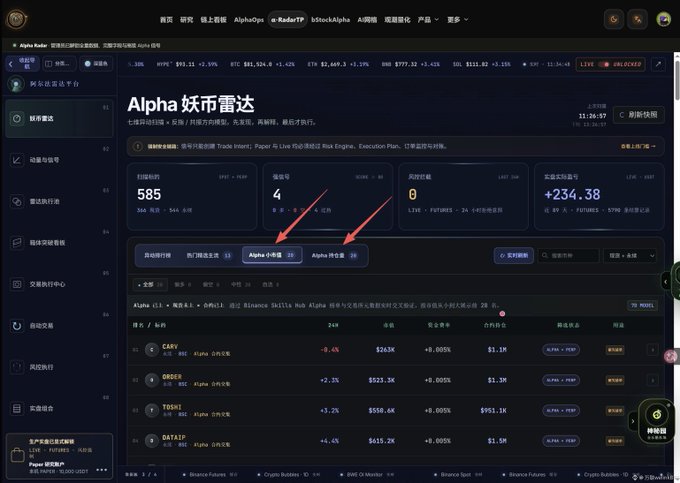This screenshot has height=483, width=680.
Task: Open the 妖币雷达 sidebar icon
Action: coord(16,118)
